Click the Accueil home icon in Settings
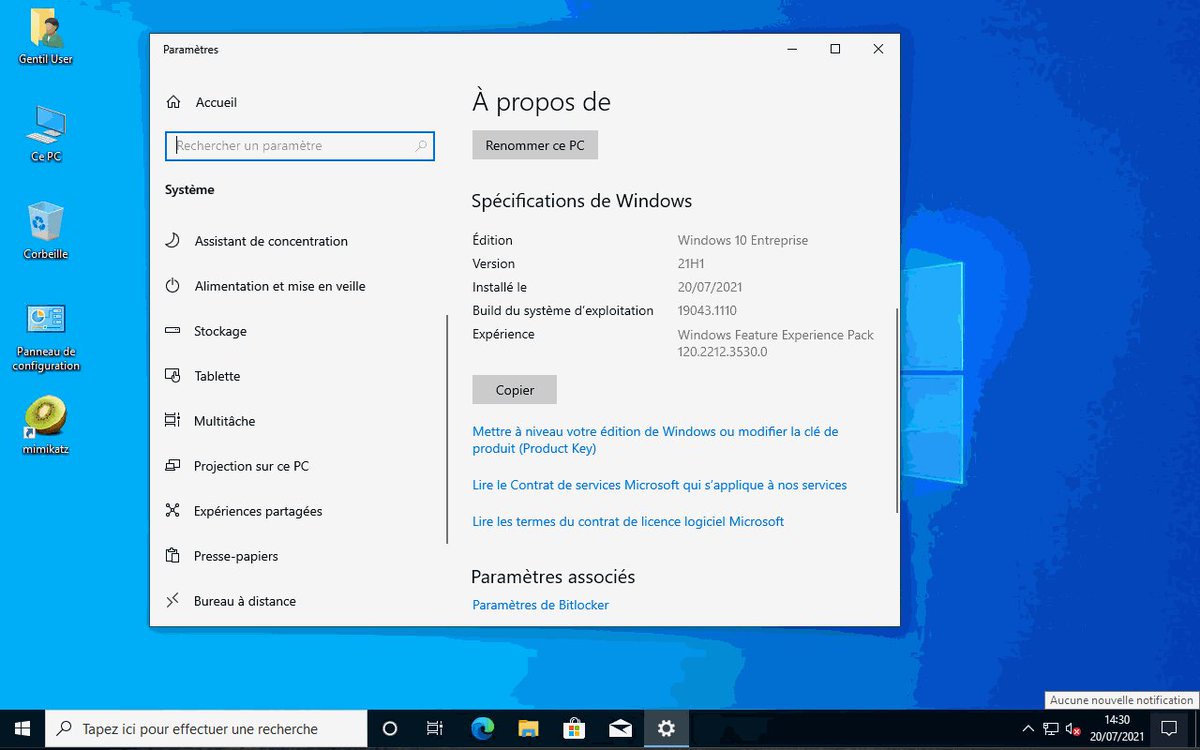 pyautogui.click(x=173, y=102)
